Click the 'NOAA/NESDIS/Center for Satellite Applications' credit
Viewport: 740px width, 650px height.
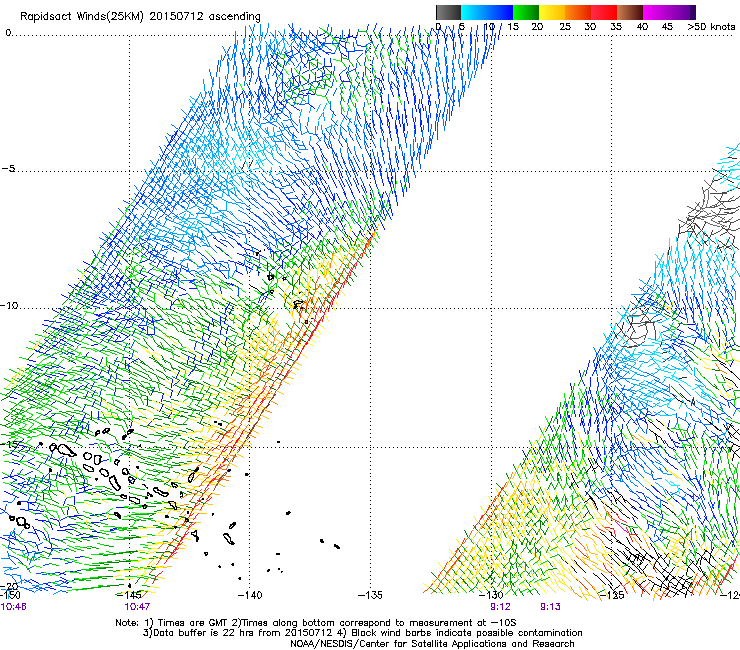[x=432, y=644]
